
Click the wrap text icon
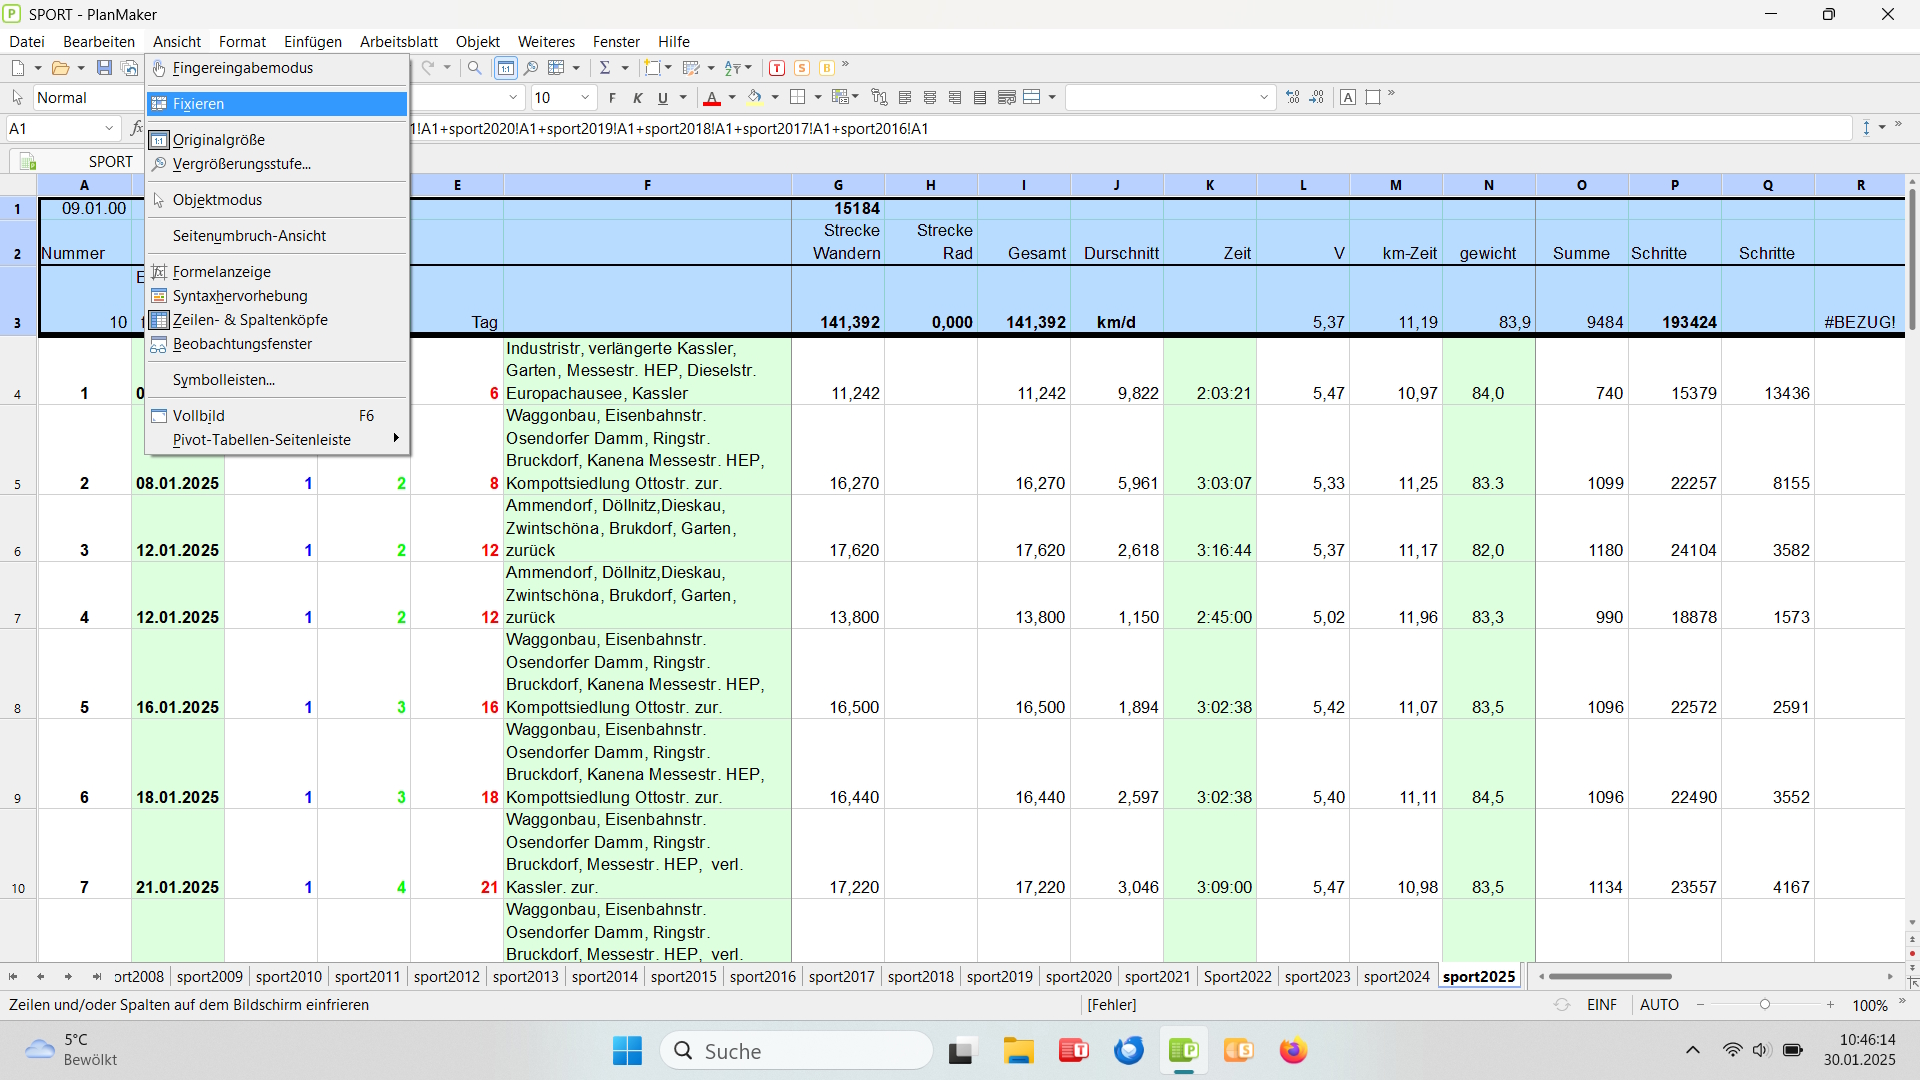coord(1007,98)
